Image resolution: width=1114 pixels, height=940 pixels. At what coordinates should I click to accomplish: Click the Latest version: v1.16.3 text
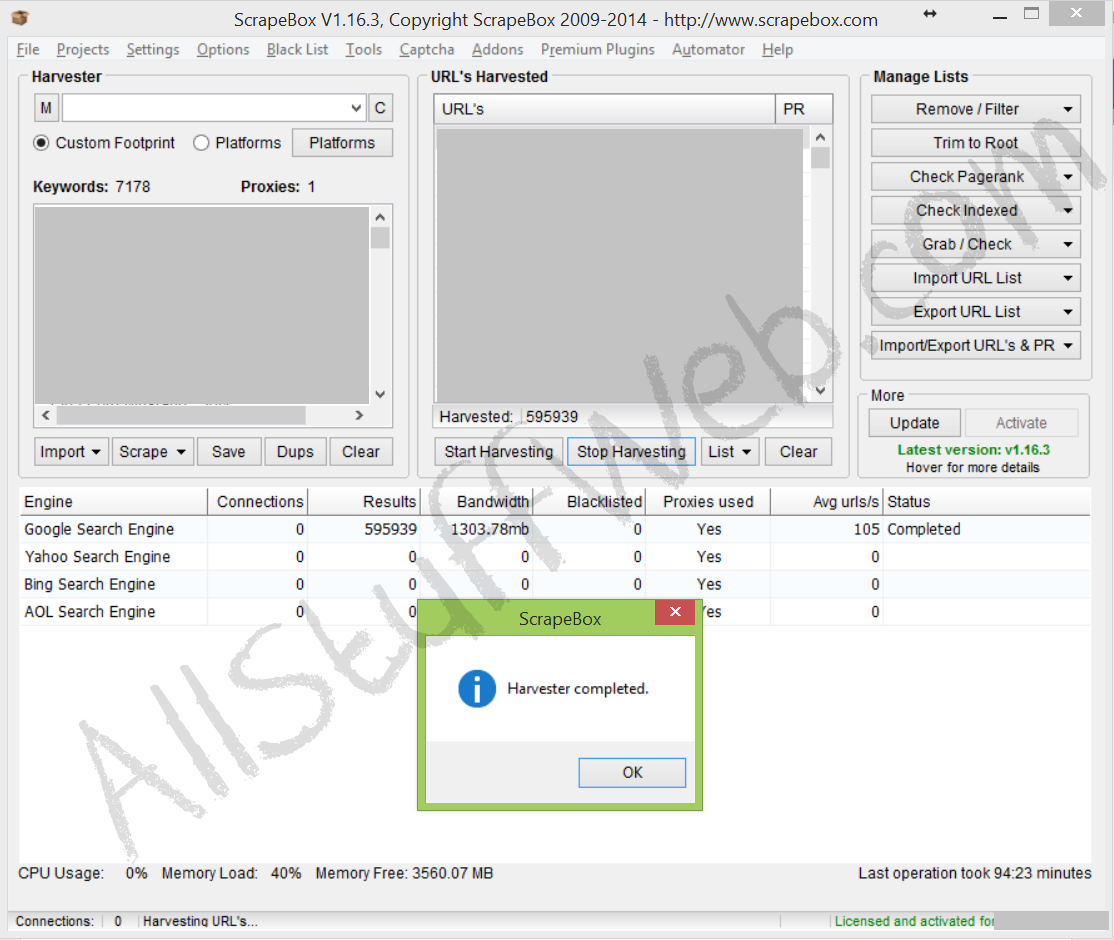point(973,450)
